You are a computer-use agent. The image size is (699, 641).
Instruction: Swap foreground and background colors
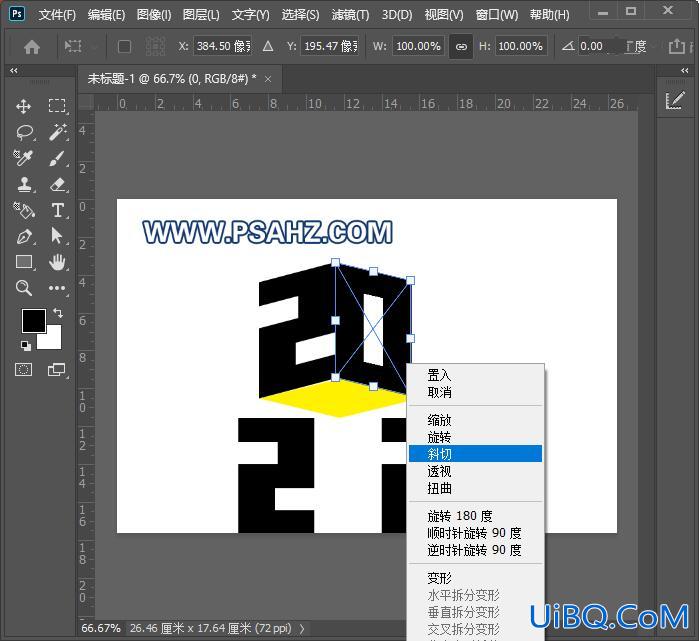[58, 312]
